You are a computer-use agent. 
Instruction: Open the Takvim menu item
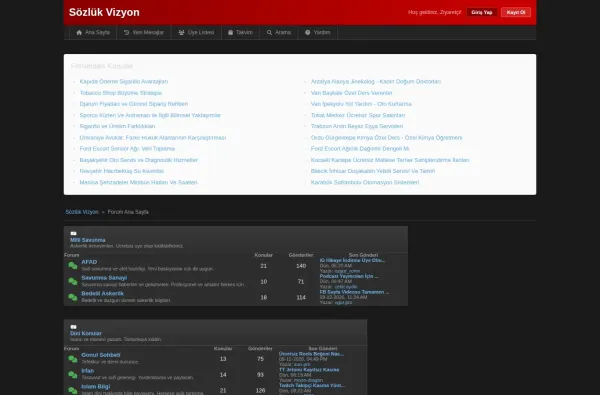[x=240, y=33]
